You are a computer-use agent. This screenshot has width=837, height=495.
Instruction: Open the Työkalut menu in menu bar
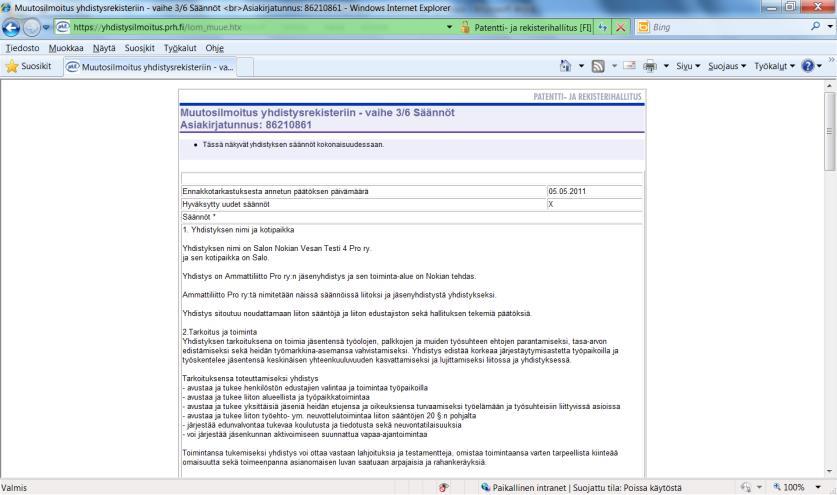[x=180, y=48]
